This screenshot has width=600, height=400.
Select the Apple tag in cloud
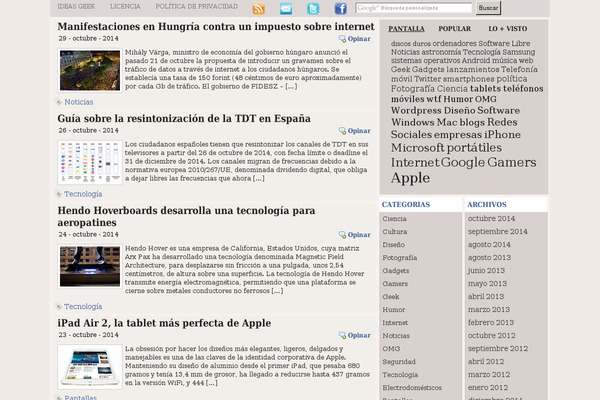click(x=410, y=178)
